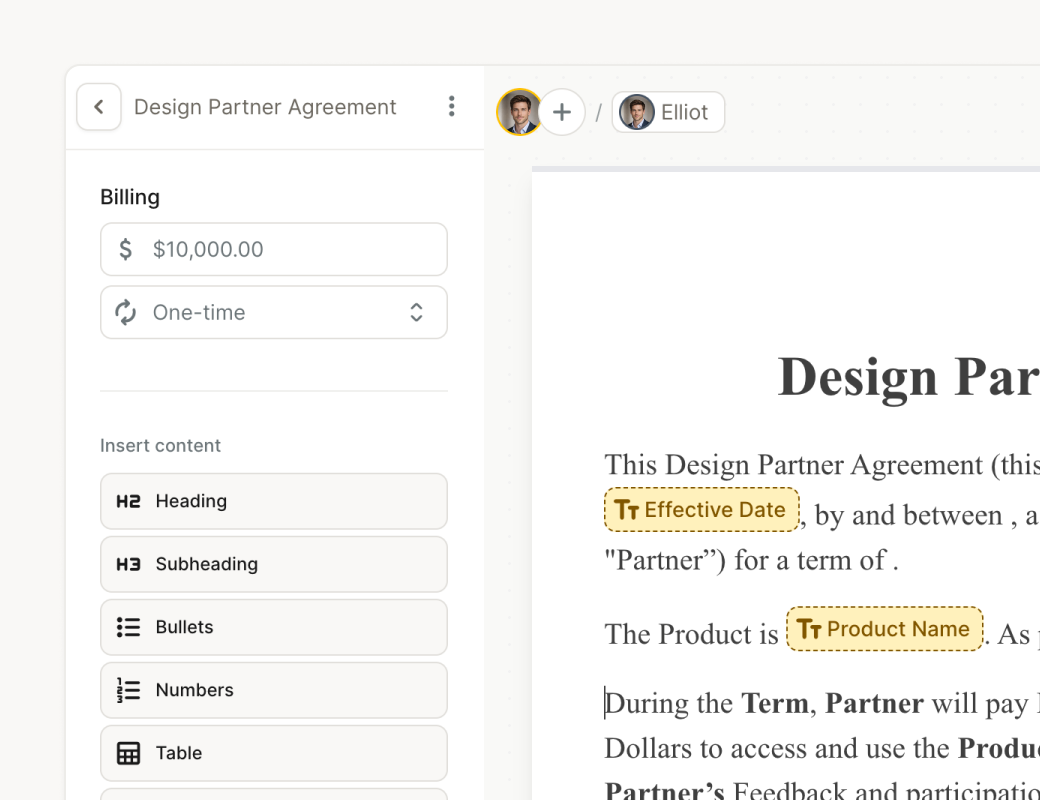Click the dollar sign icon
Screen dimensions: 1040x800
click(x=126, y=249)
